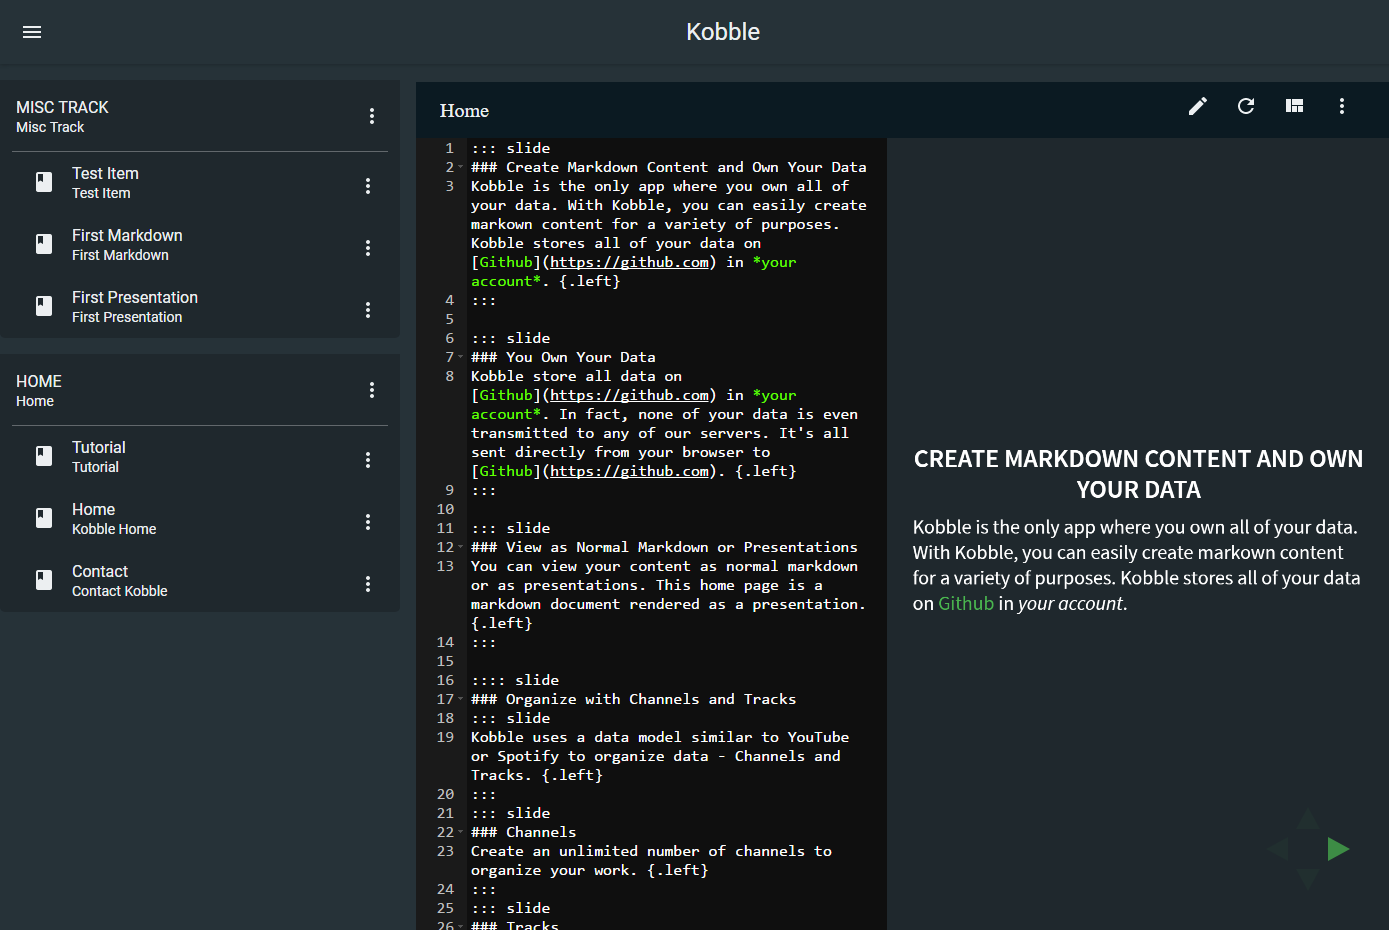This screenshot has height=930, width=1389.
Task: Open the First Presentation entry
Action: click(x=200, y=306)
